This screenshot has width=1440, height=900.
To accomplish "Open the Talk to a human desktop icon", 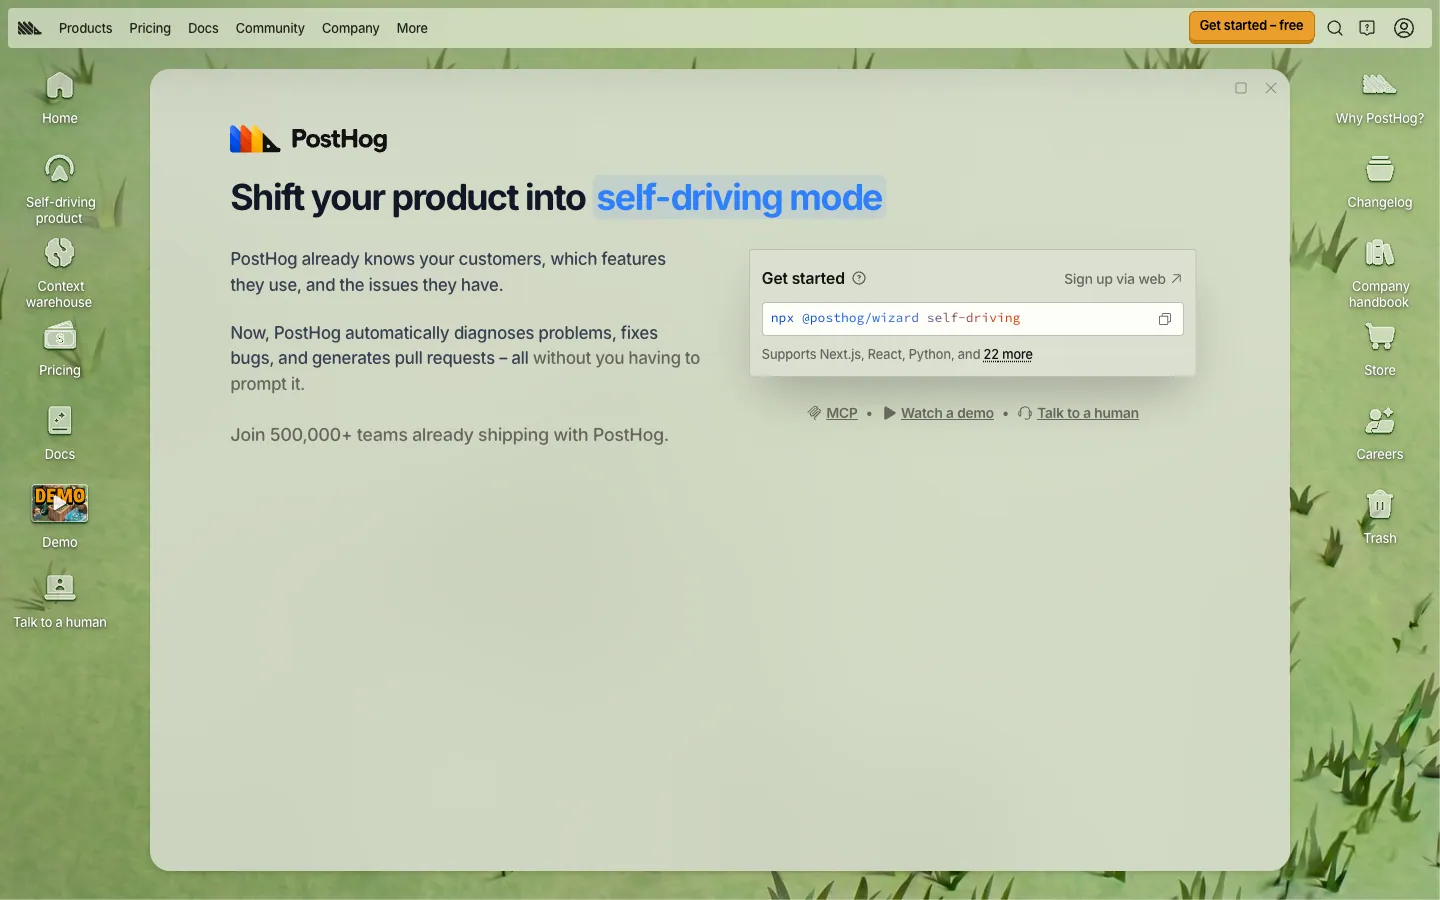I will 60,601.
